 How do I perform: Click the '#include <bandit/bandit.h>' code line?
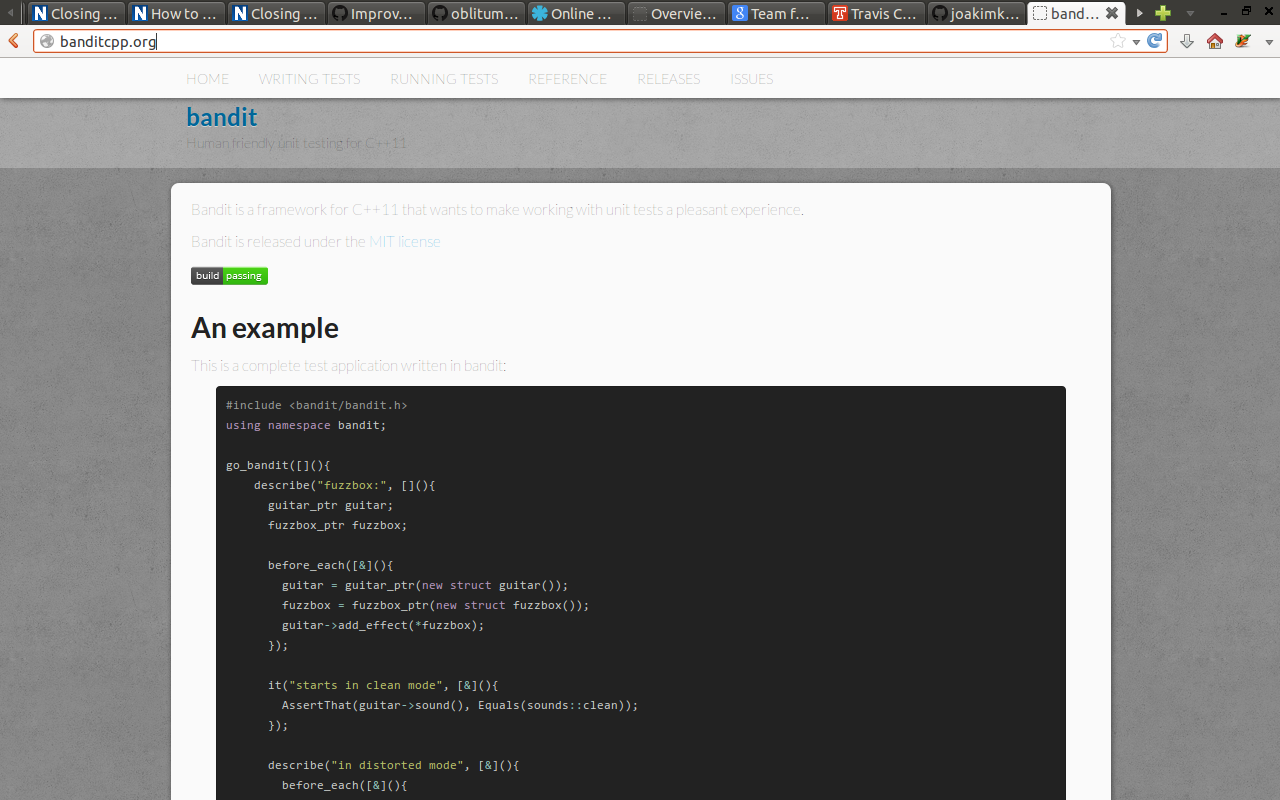(317, 405)
